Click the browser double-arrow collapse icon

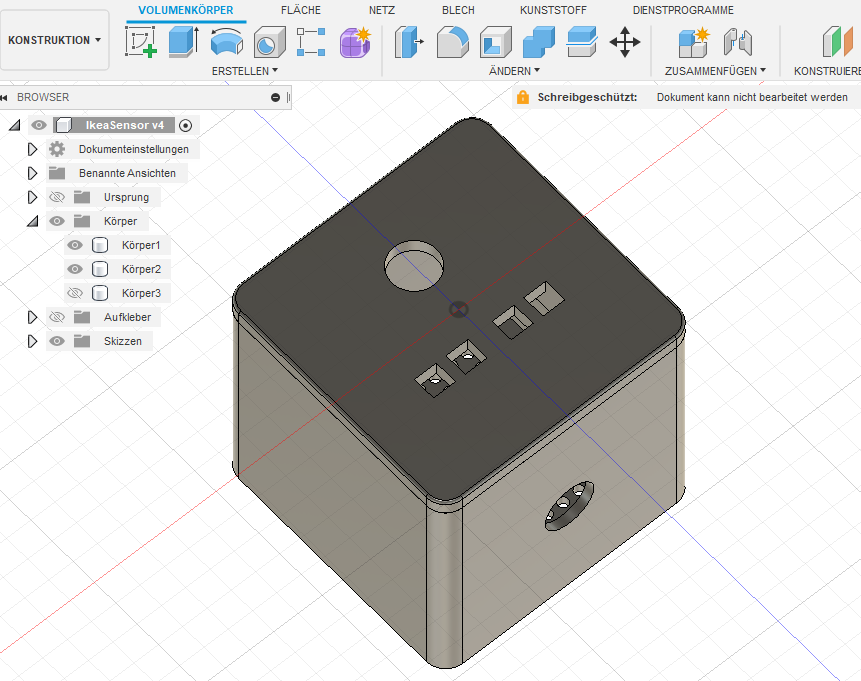(x=4, y=97)
